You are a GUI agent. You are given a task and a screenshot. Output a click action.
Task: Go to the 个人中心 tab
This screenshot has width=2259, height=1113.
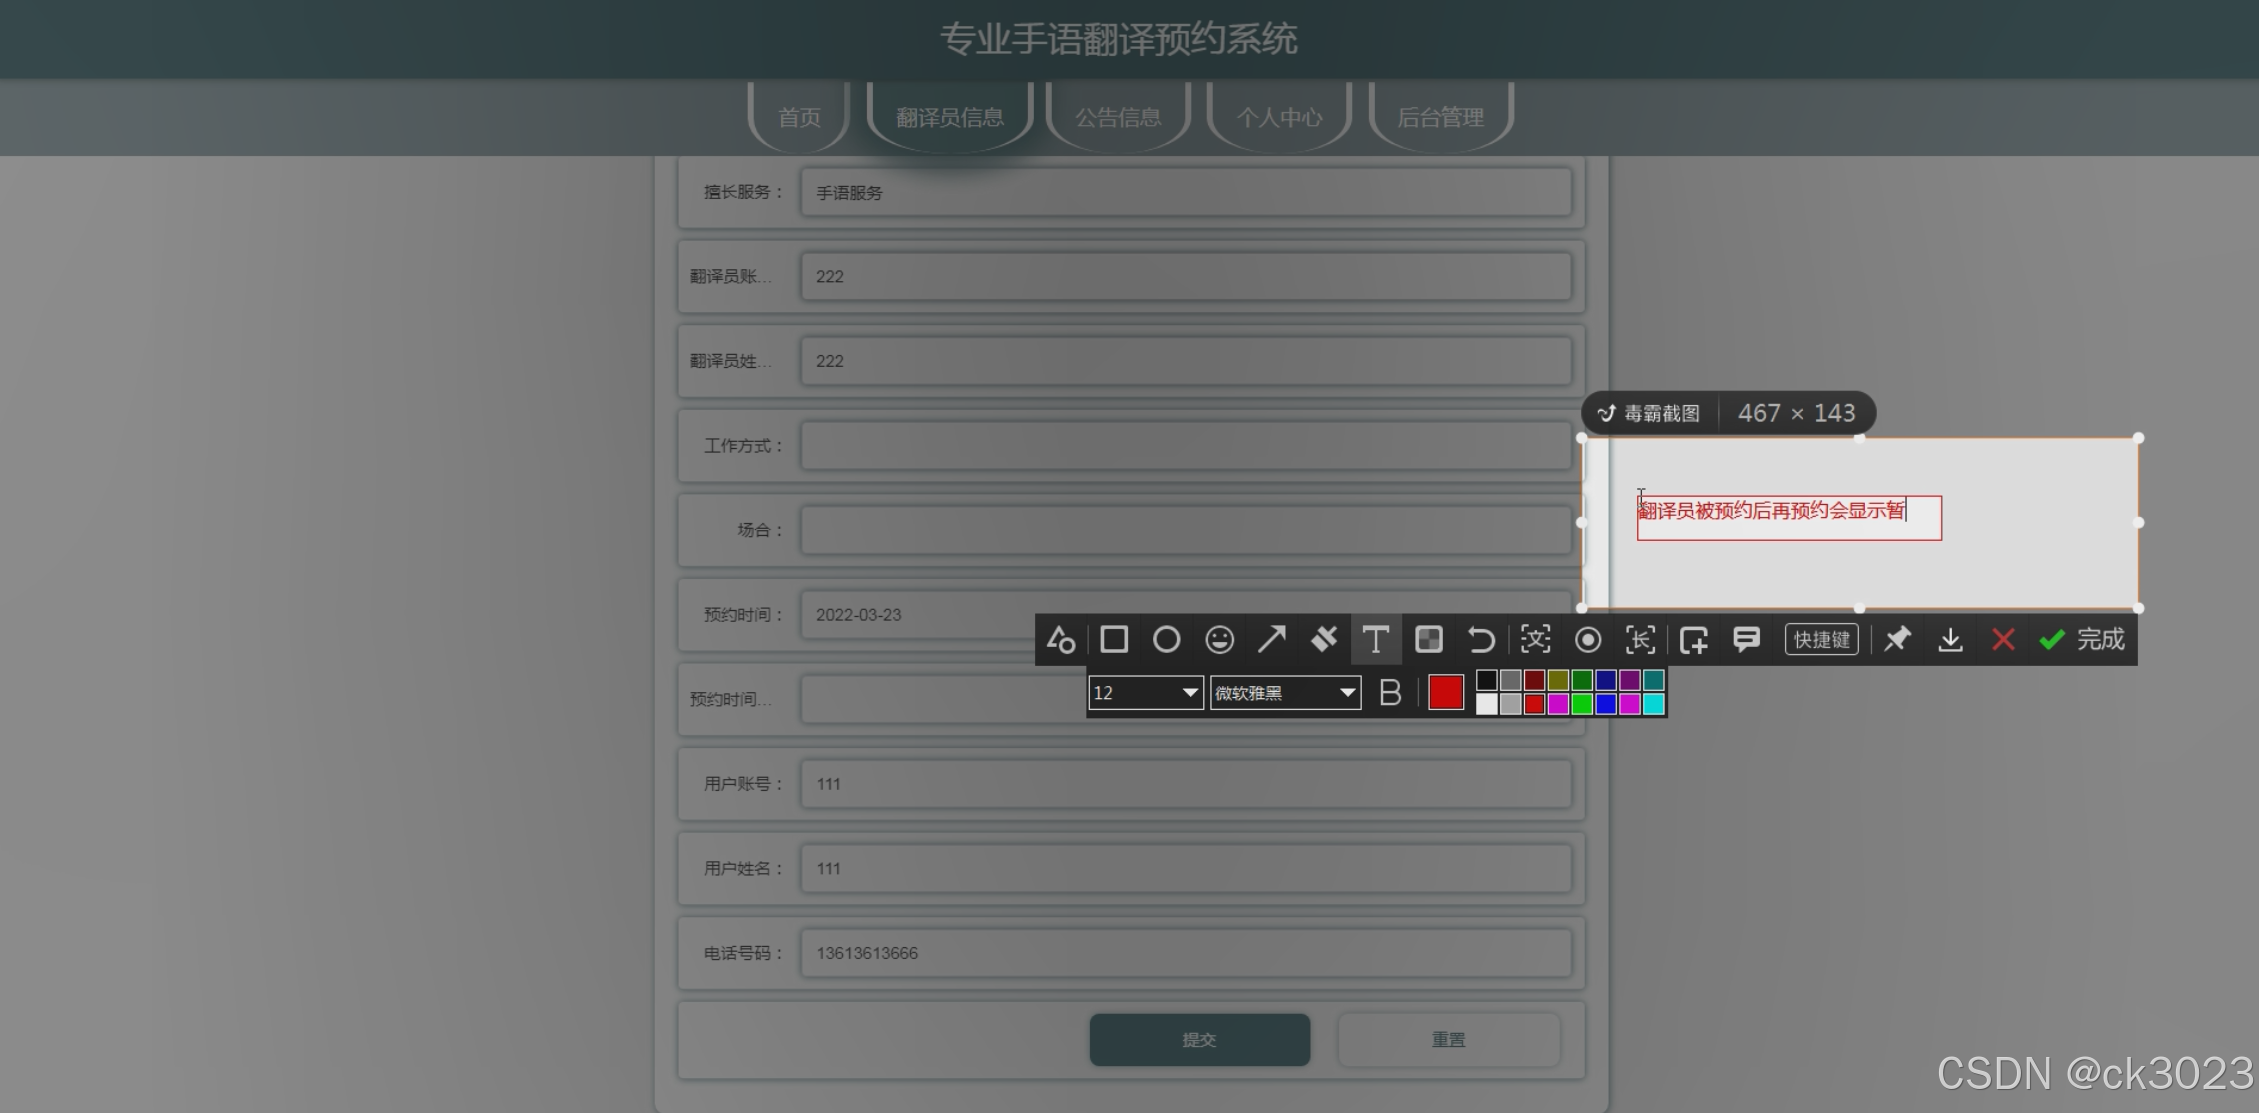[x=1279, y=118]
